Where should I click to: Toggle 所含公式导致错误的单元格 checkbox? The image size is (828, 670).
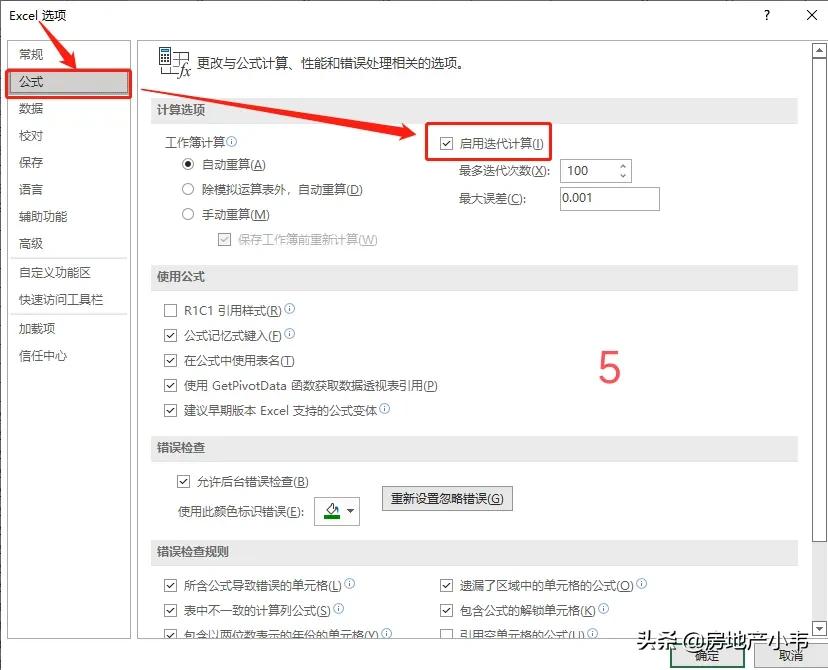click(170, 585)
